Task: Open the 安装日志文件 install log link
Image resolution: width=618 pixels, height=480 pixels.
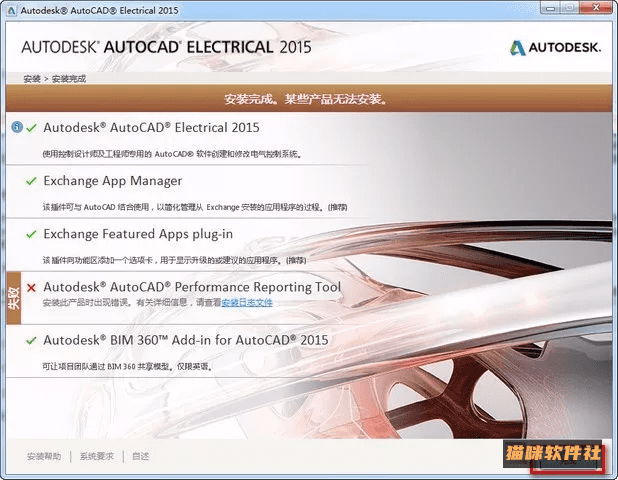Action: (247, 303)
